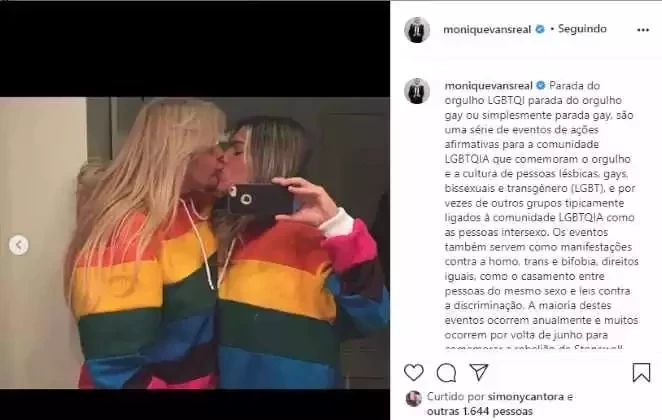Click the phone held in the photo
Image resolution: width=662 pixels, height=420 pixels.
(x=260, y=199)
